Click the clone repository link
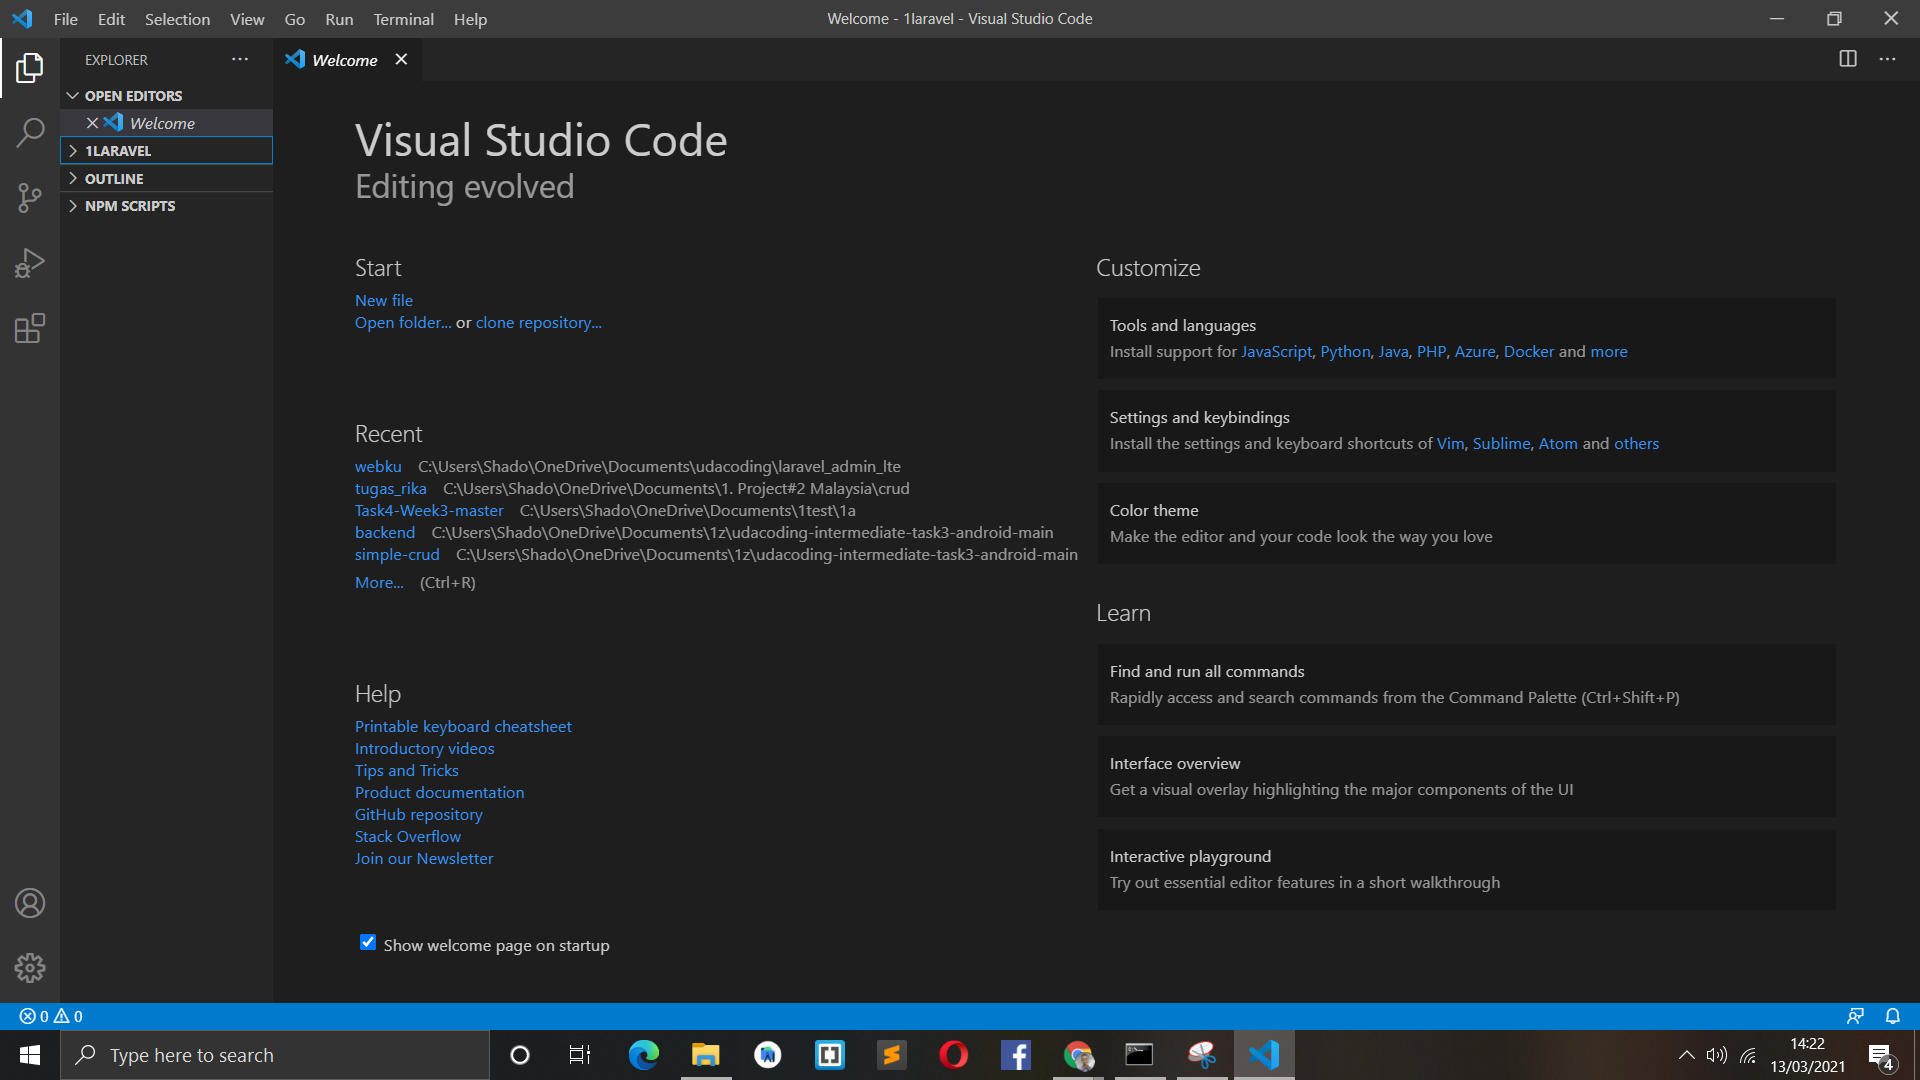This screenshot has height=1080, width=1920. [538, 322]
